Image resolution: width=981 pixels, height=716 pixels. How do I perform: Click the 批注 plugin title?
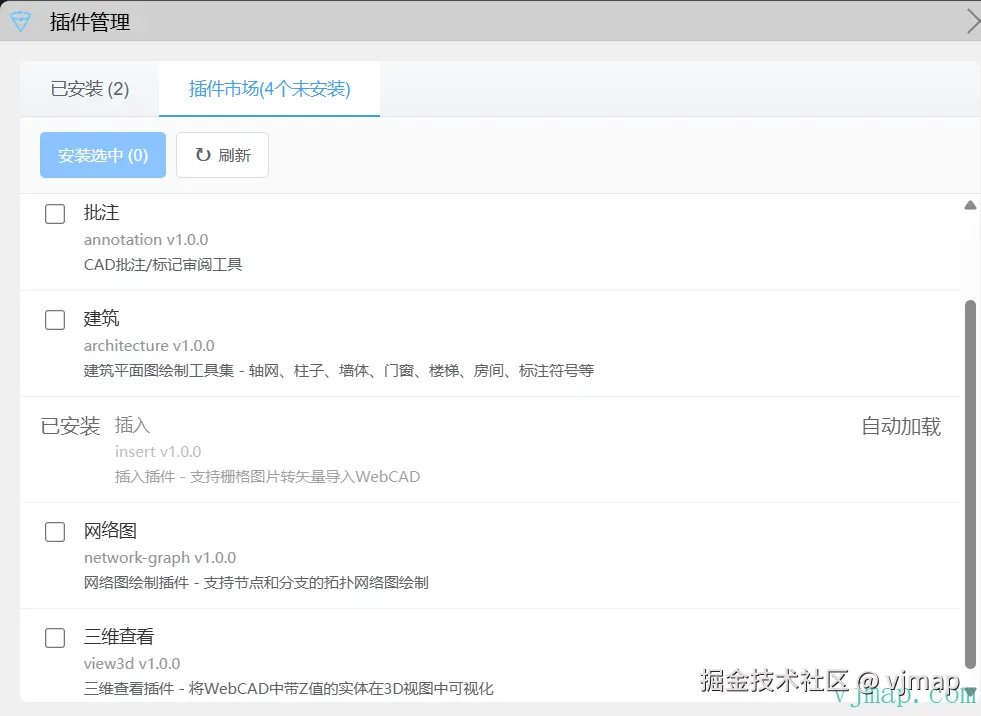click(x=102, y=213)
